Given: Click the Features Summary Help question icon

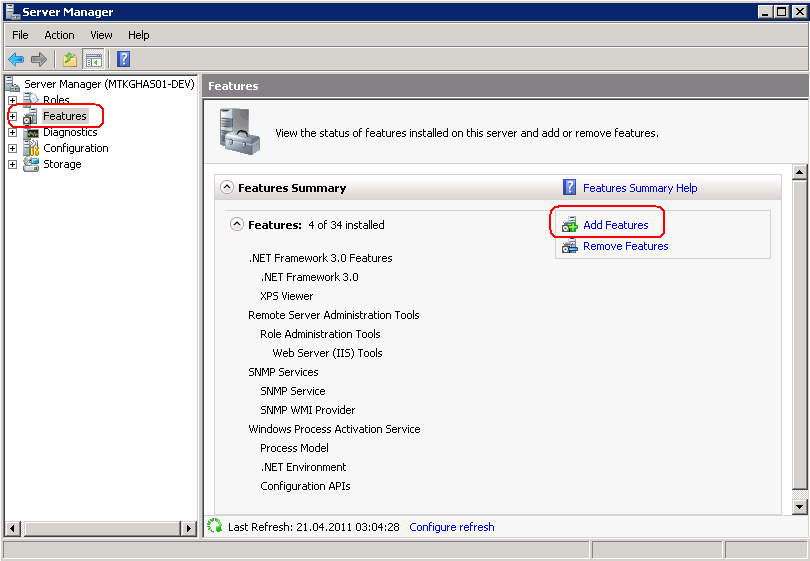Looking at the screenshot, I should (x=569, y=187).
